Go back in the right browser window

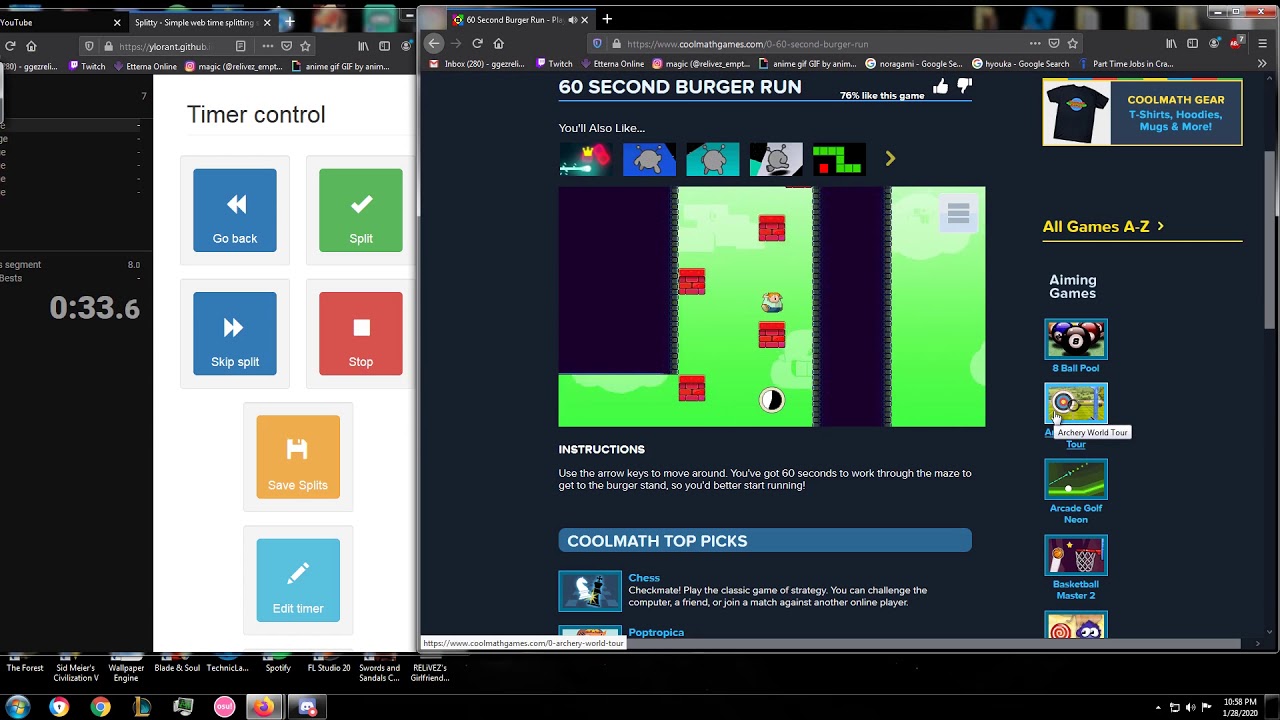coord(433,43)
